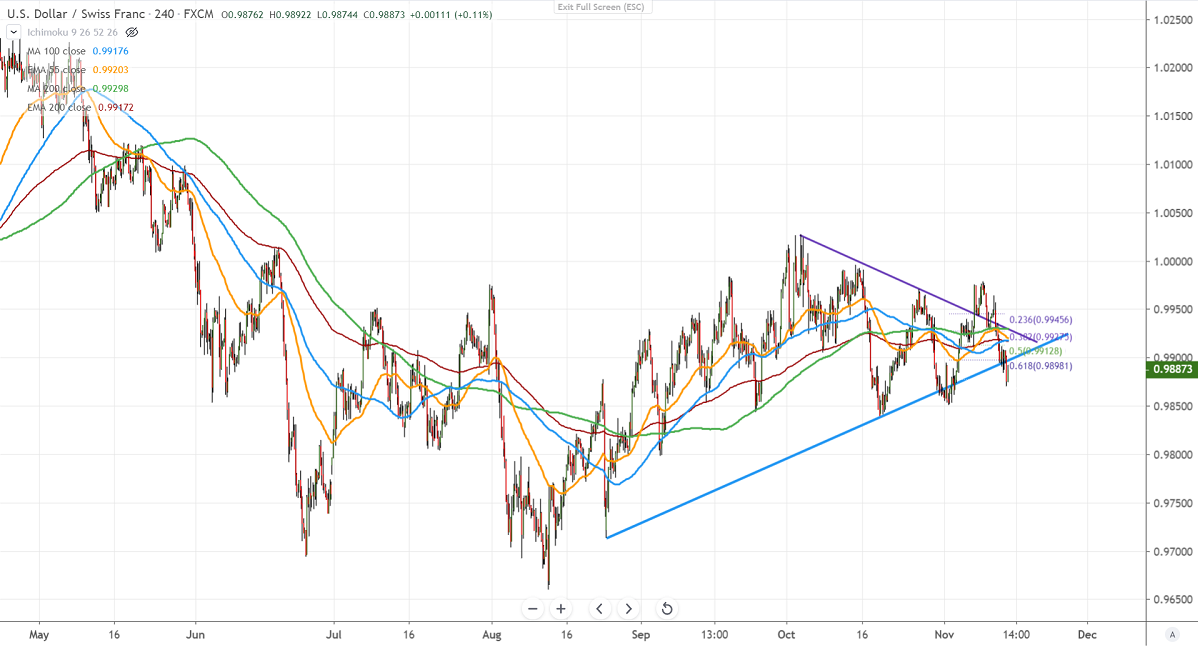Click Exit Full Screen (ESC) label

coord(601,7)
